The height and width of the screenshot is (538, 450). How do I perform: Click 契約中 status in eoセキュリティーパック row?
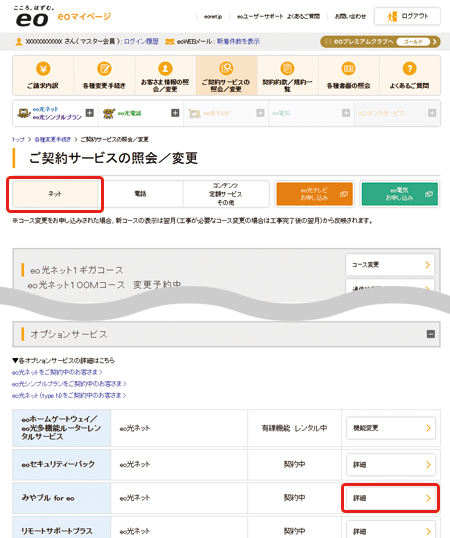tap(294, 465)
